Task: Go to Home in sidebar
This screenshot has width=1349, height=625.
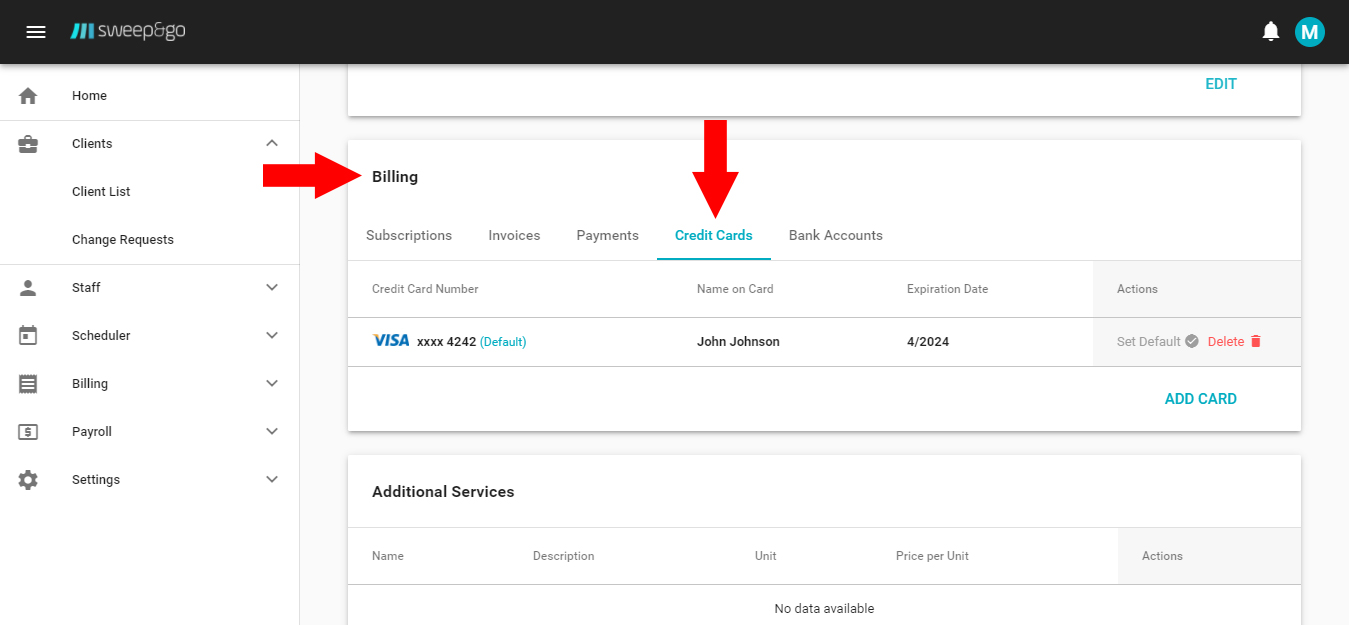Action: [89, 96]
